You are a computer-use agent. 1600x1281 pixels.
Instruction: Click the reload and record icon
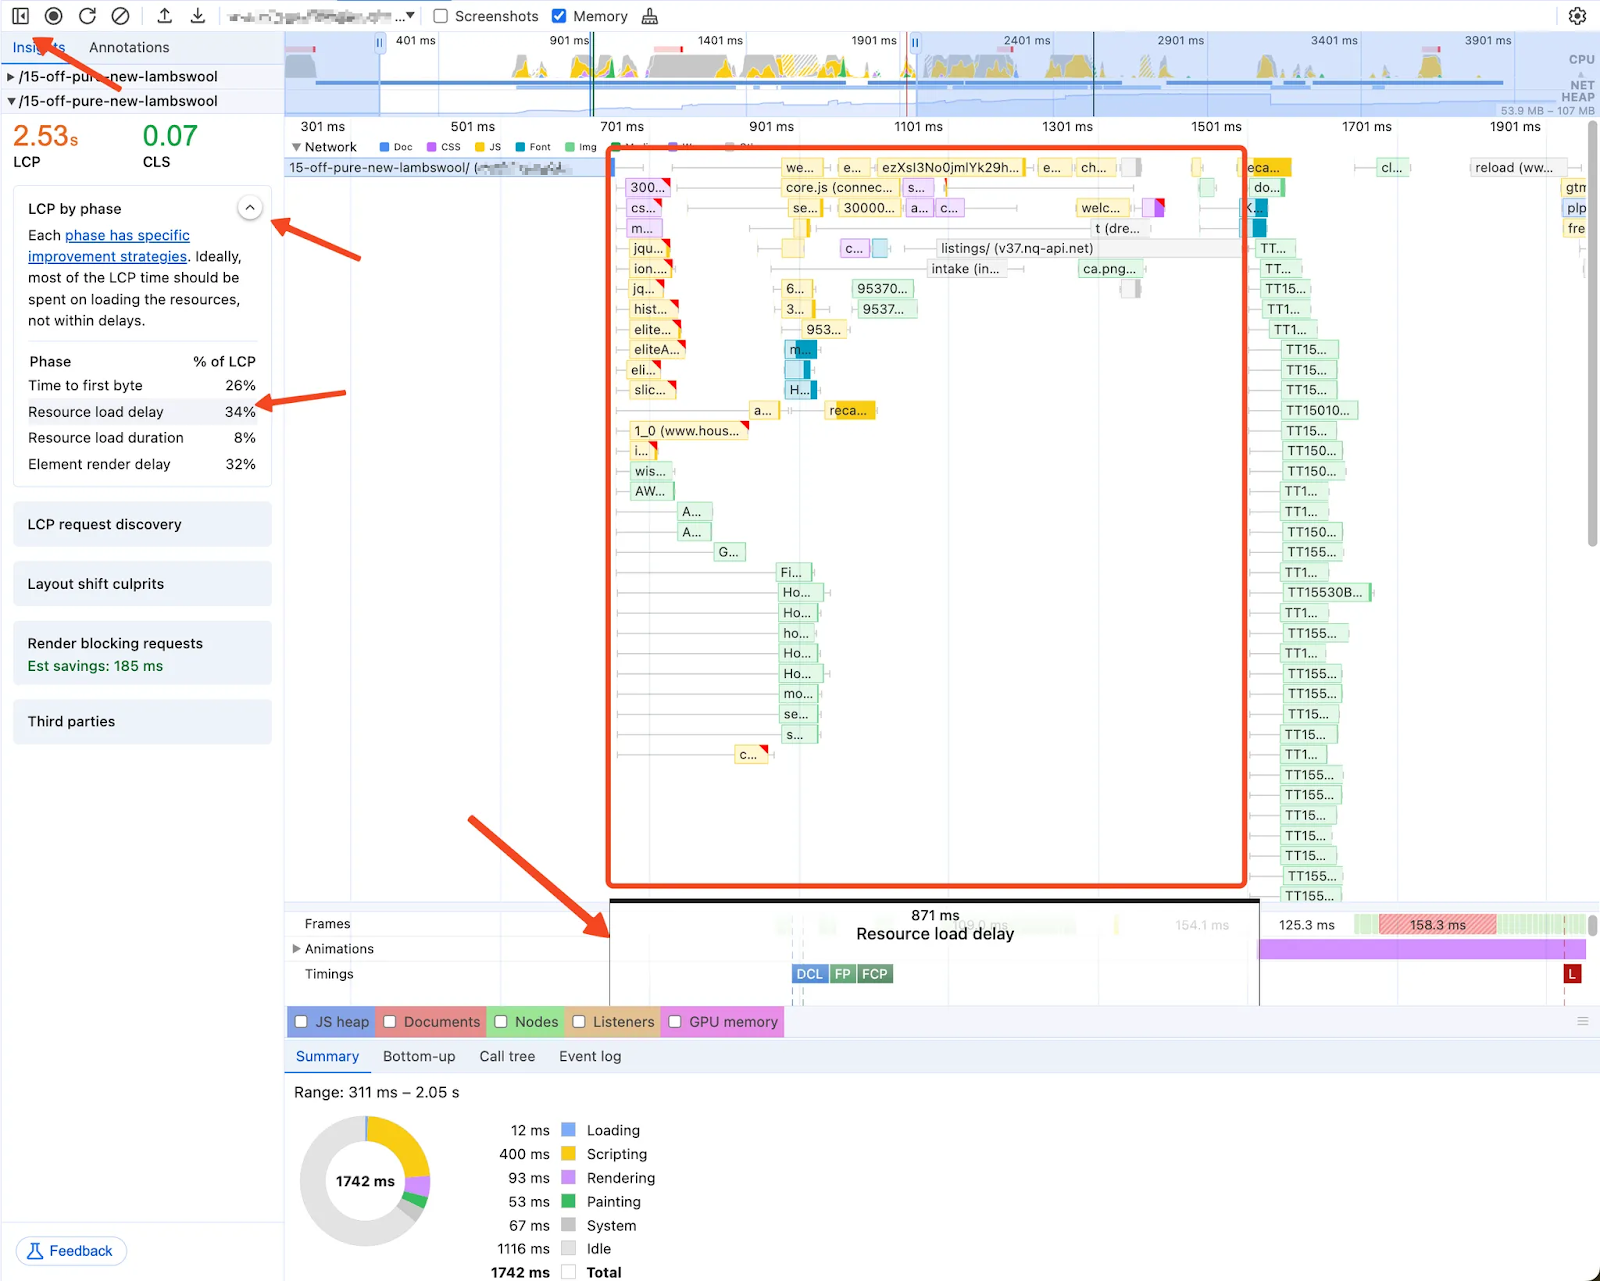(87, 16)
